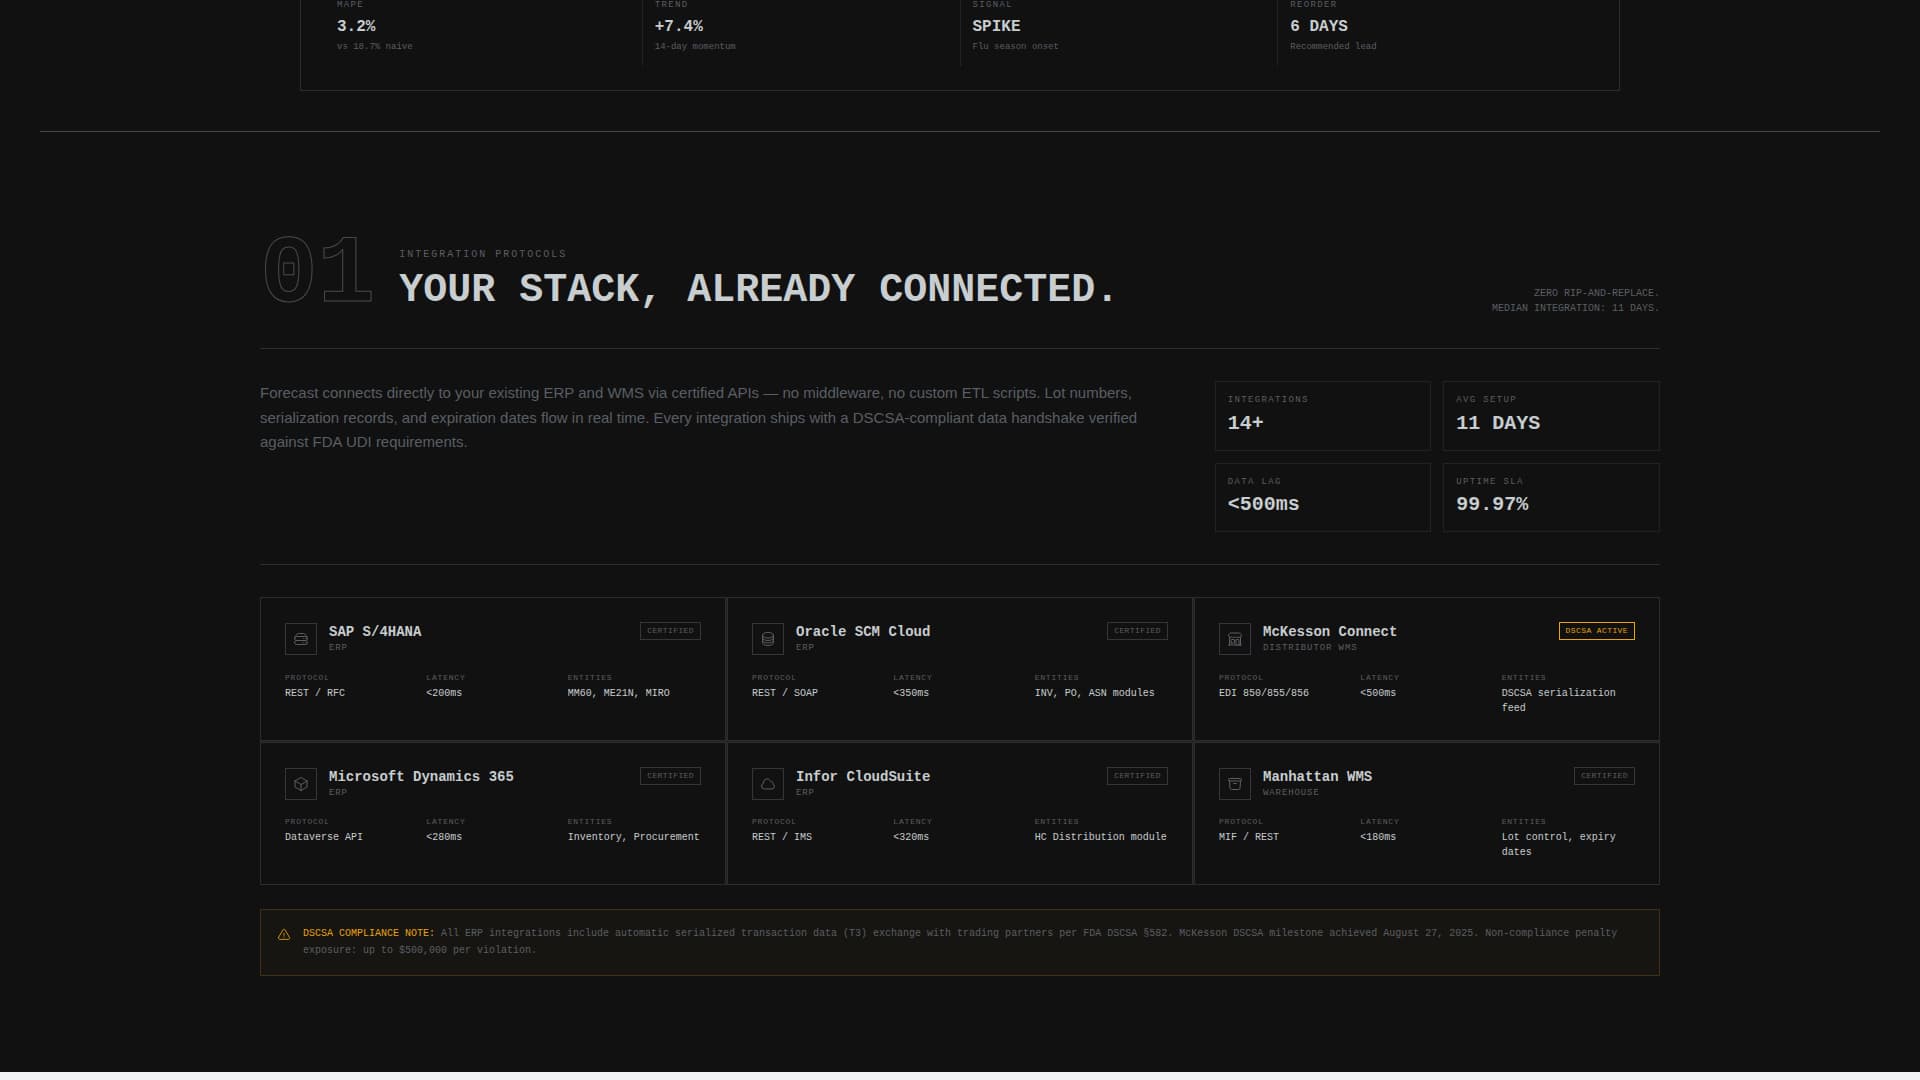The height and width of the screenshot is (1080, 1920).
Task: Click the Manhattan WMS archive box icon
Action: (x=1235, y=784)
